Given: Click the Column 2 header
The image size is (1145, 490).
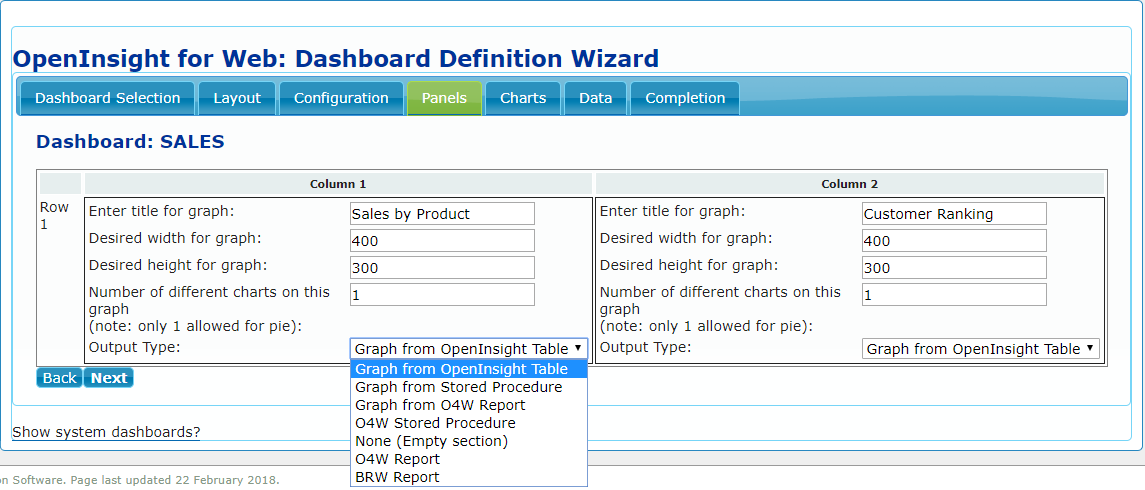Looking at the screenshot, I should 849,184.
